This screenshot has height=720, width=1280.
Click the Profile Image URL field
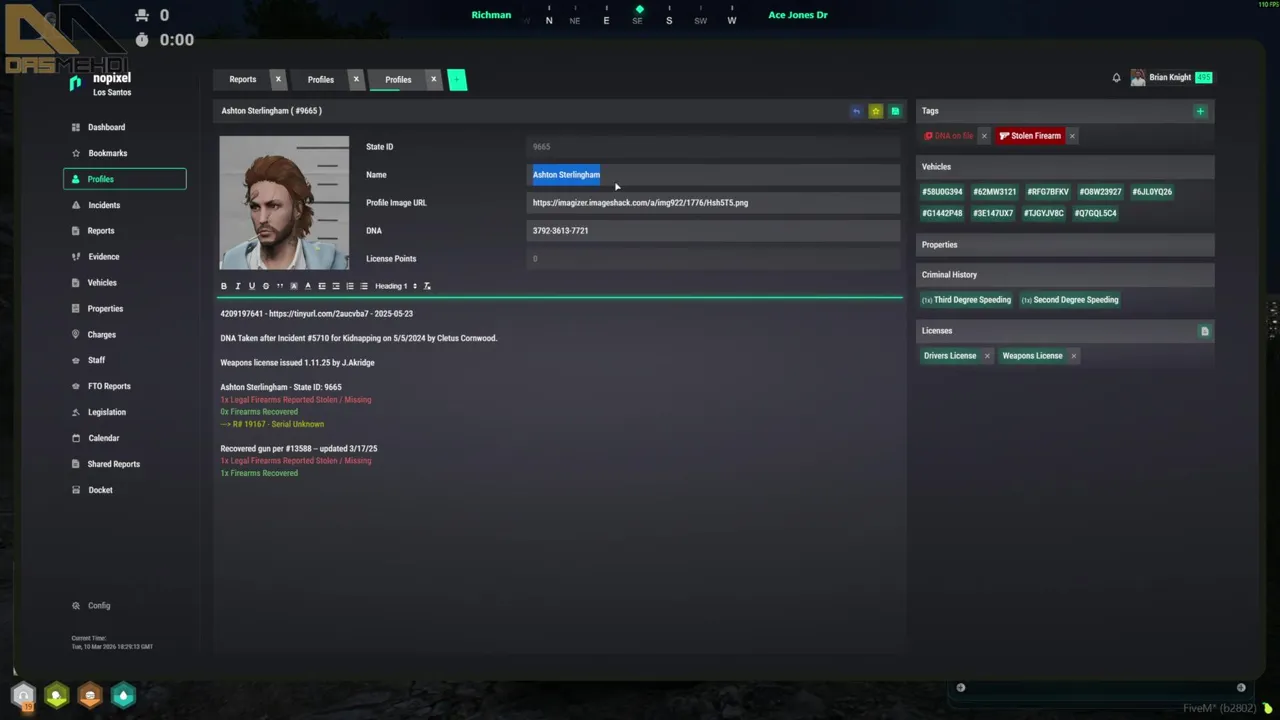713,203
